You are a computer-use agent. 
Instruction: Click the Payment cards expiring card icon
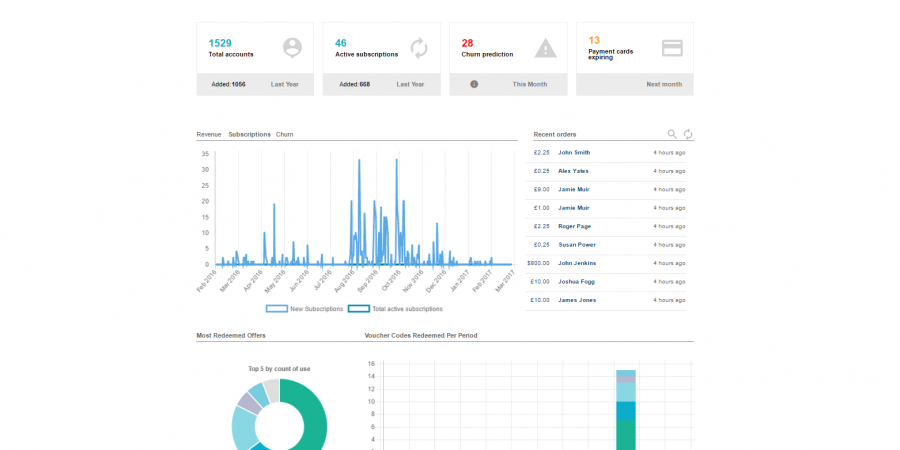(672, 47)
